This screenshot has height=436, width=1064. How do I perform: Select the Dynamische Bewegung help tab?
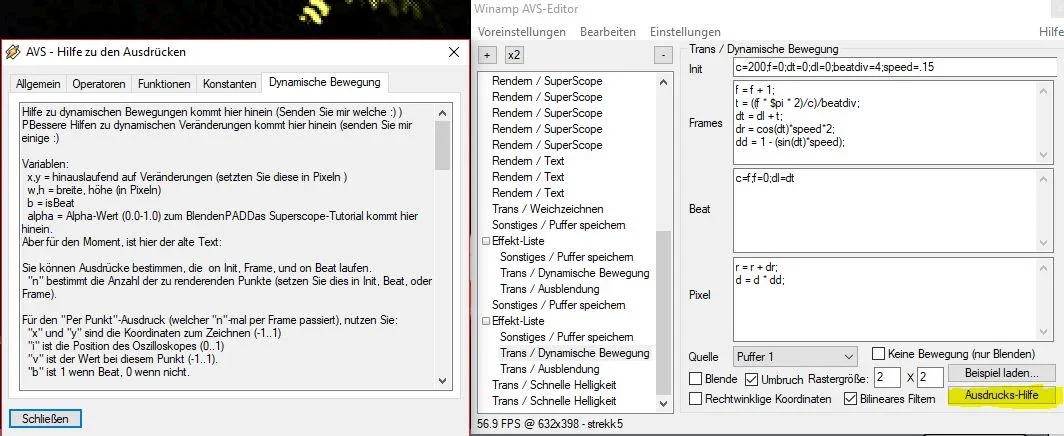tap(324, 83)
